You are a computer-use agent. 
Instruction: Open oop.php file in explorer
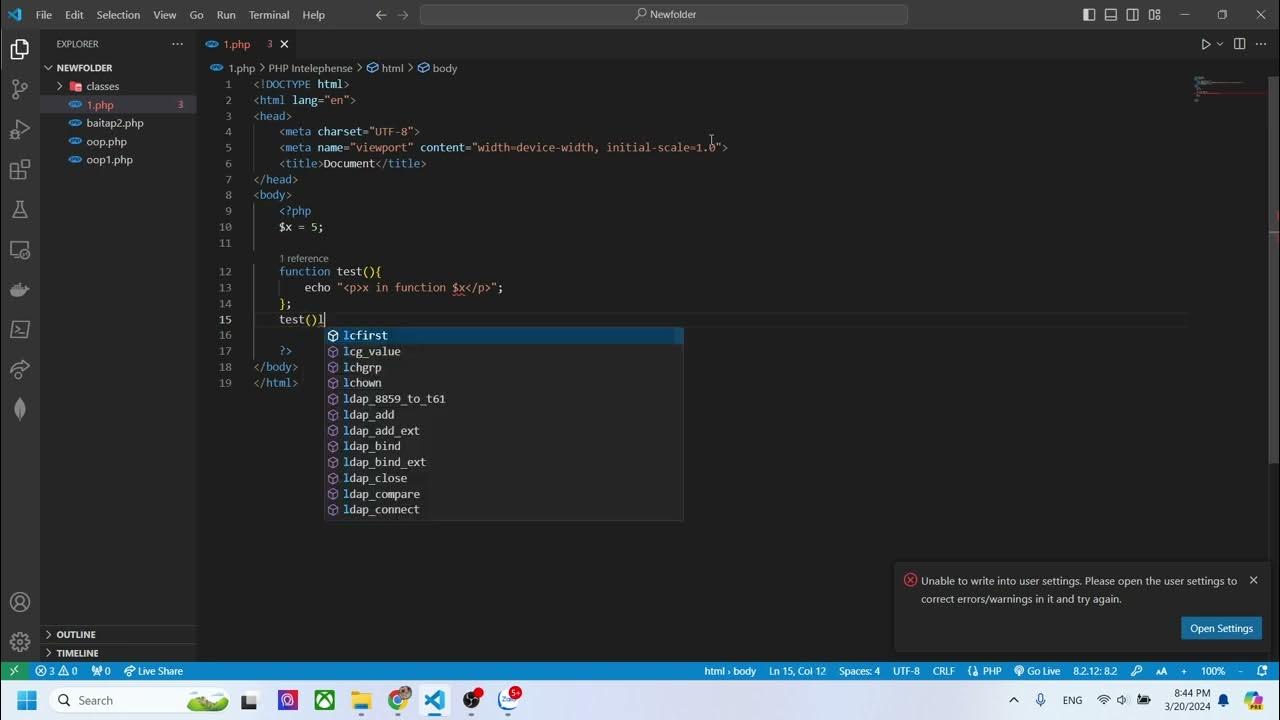click(118, 141)
